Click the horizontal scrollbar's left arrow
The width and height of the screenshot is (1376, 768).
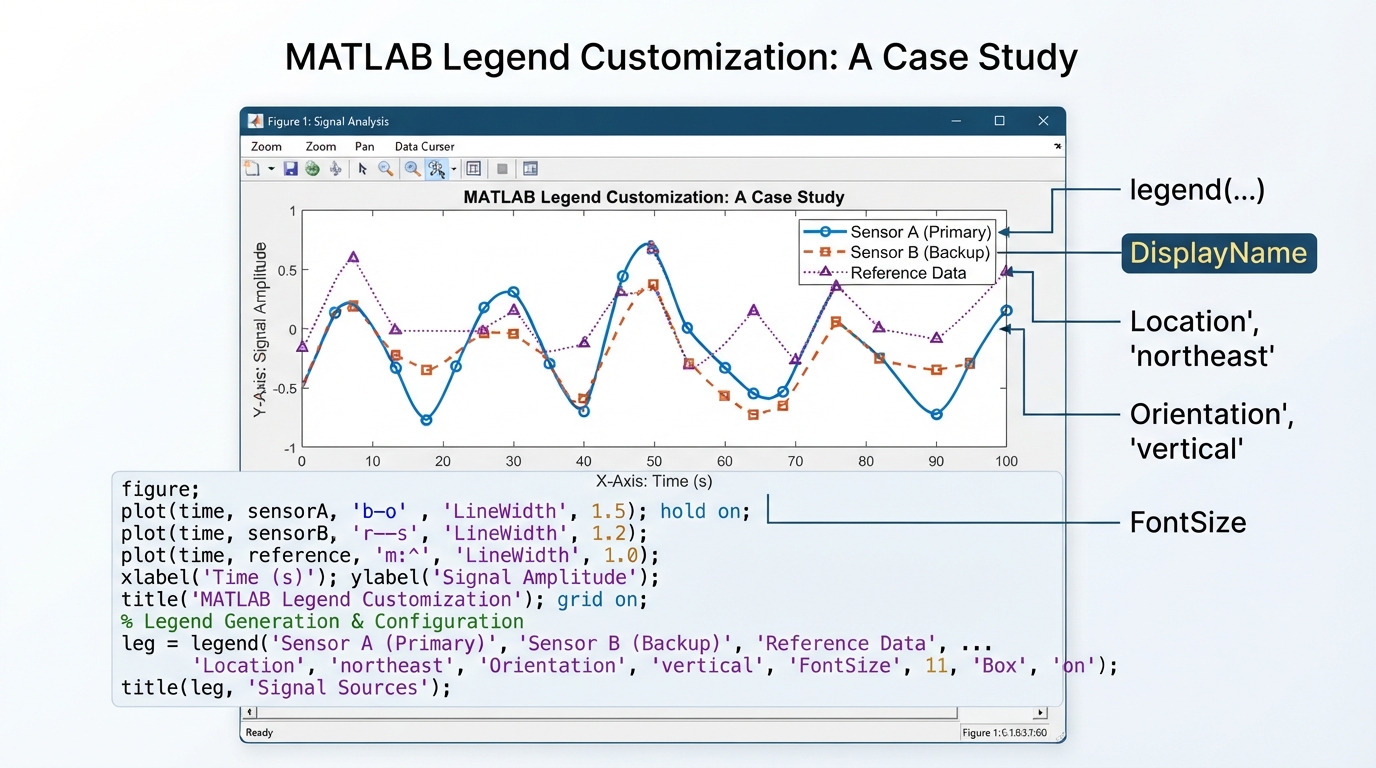251,713
